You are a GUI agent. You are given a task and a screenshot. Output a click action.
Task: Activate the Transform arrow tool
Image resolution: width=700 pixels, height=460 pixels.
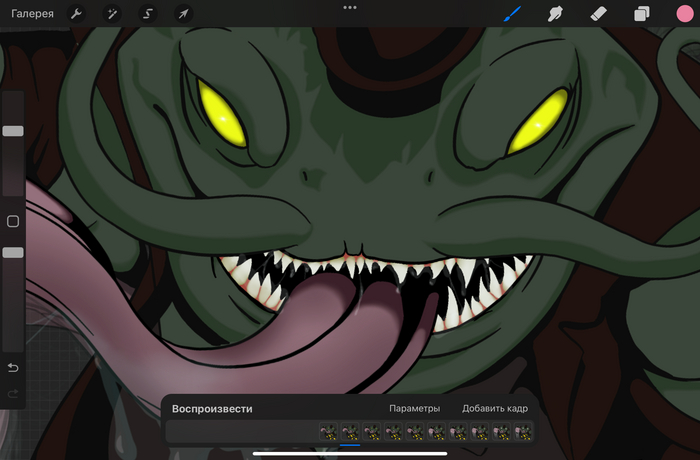[183, 14]
